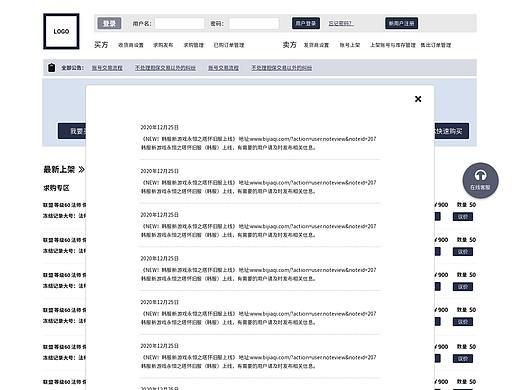Focus the 密码 input field

click(x=254, y=24)
